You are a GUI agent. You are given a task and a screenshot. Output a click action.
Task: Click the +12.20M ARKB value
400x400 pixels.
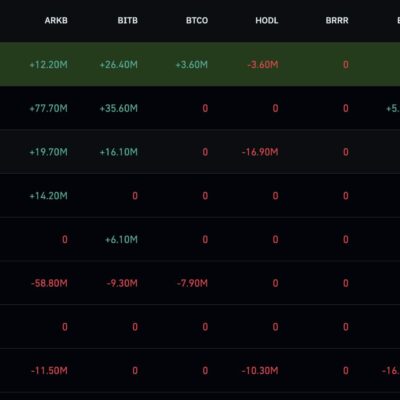coord(49,65)
